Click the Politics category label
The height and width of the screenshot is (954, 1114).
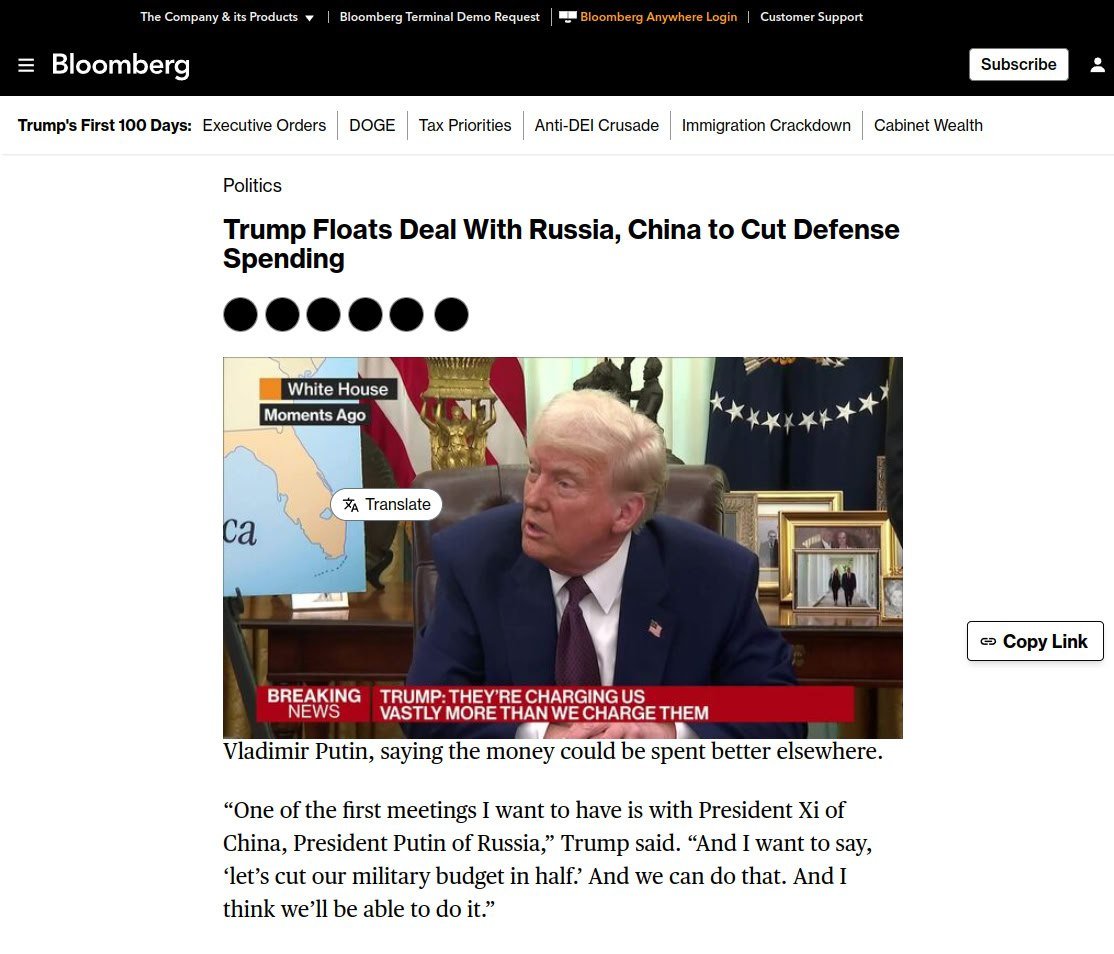click(x=252, y=185)
